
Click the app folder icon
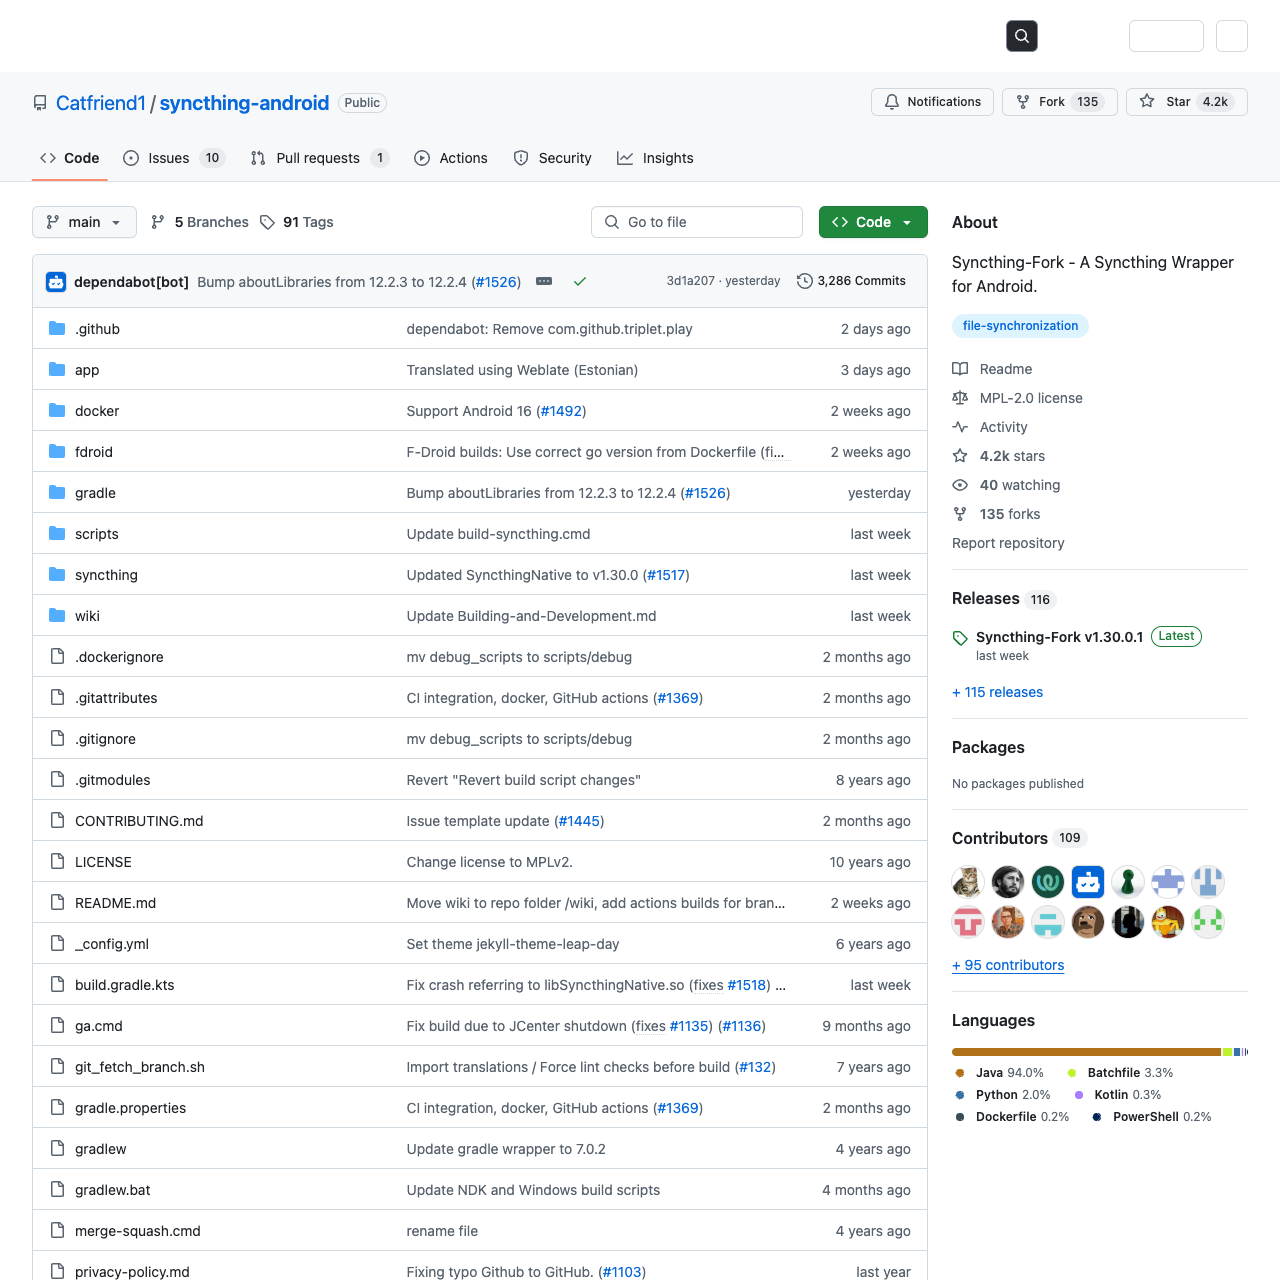click(57, 369)
